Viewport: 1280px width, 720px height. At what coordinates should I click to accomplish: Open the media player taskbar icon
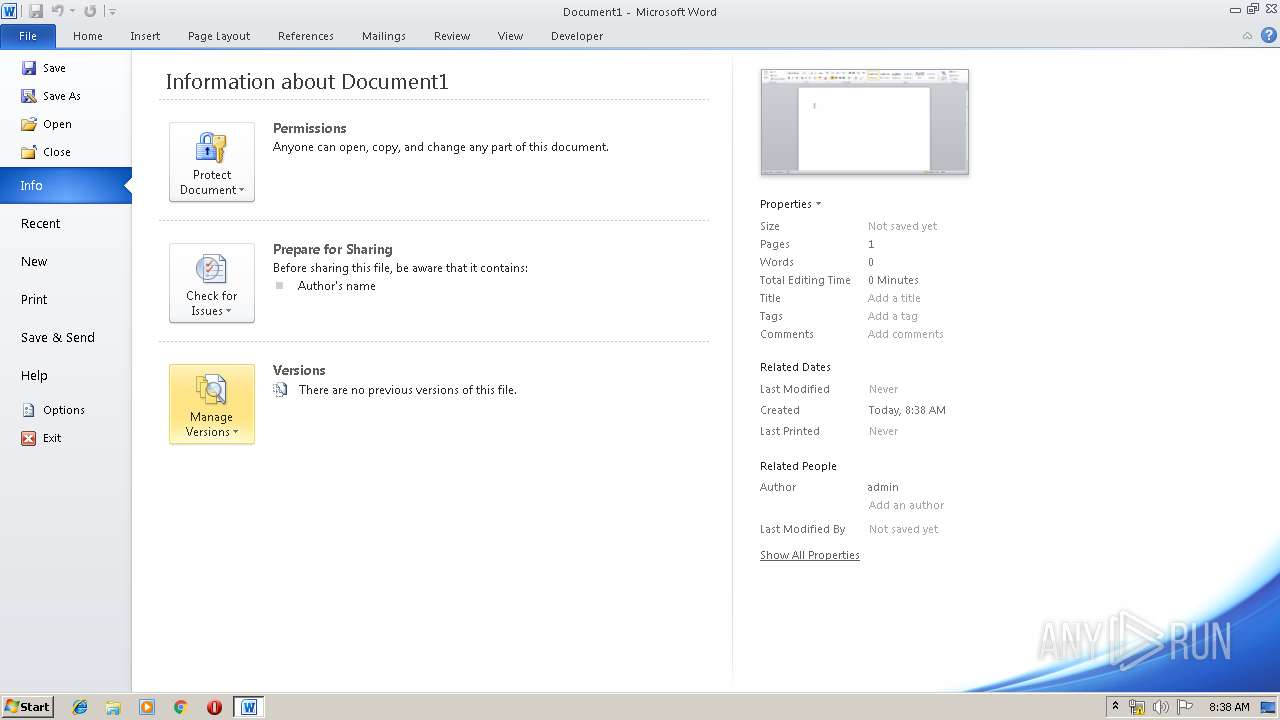point(147,707)
